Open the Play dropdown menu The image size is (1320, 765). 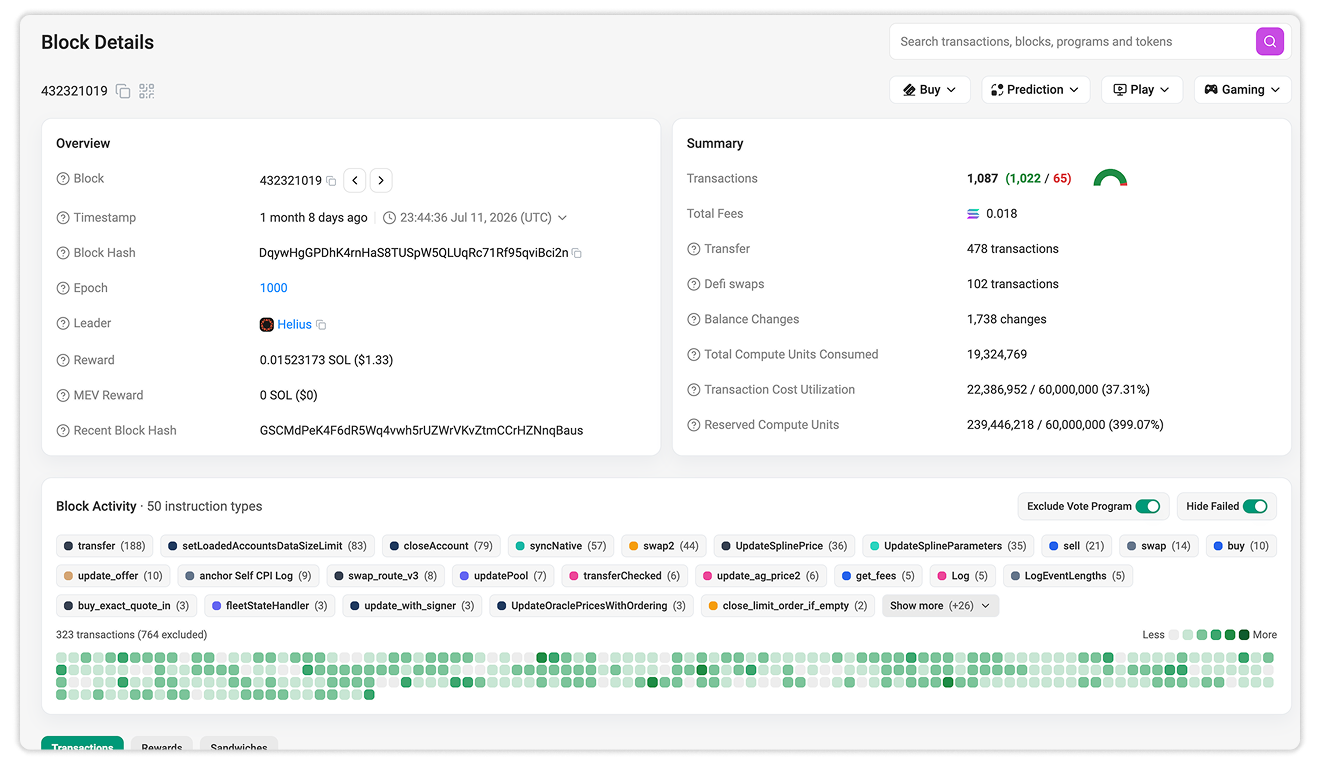1142,89
